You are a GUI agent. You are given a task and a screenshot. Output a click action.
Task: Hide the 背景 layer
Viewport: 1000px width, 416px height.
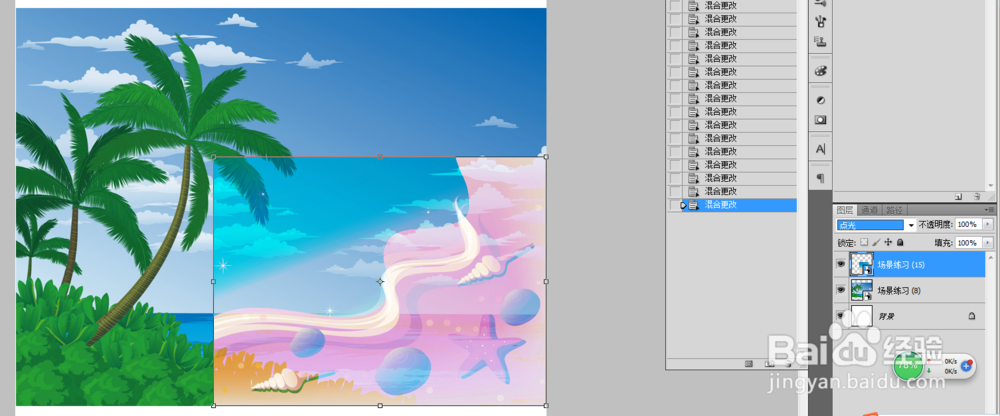841,316
